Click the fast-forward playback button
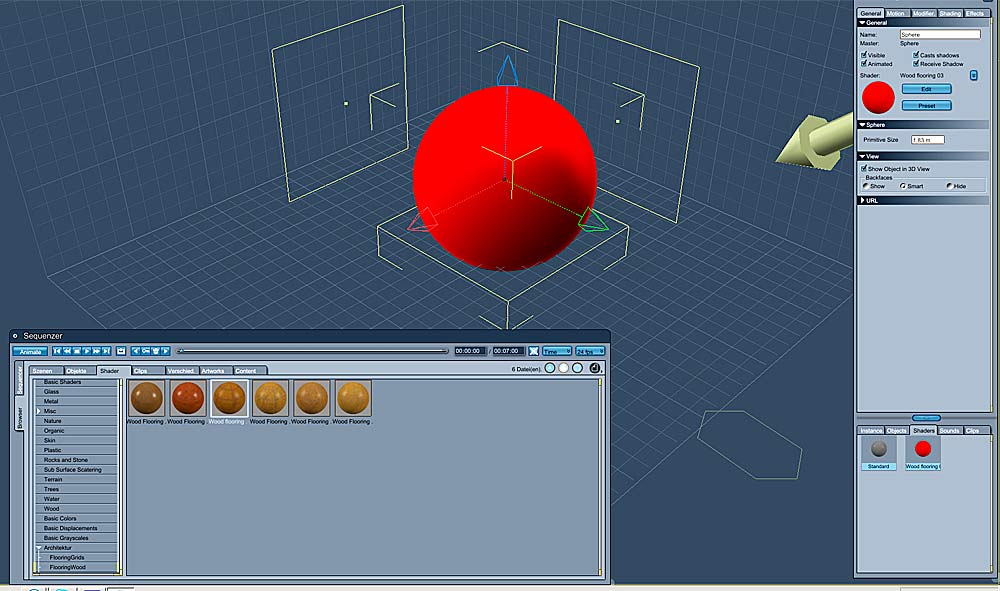 tap(96, 351)
